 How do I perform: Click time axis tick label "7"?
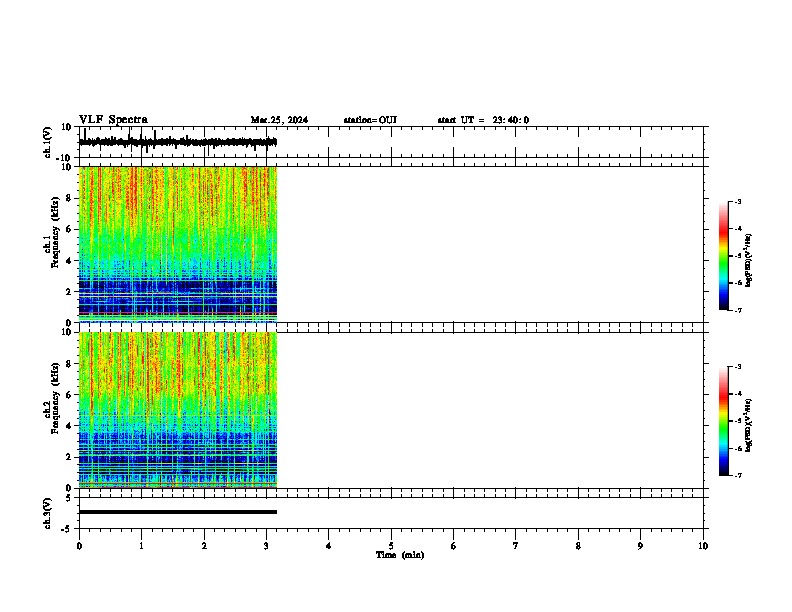[516, 546]
